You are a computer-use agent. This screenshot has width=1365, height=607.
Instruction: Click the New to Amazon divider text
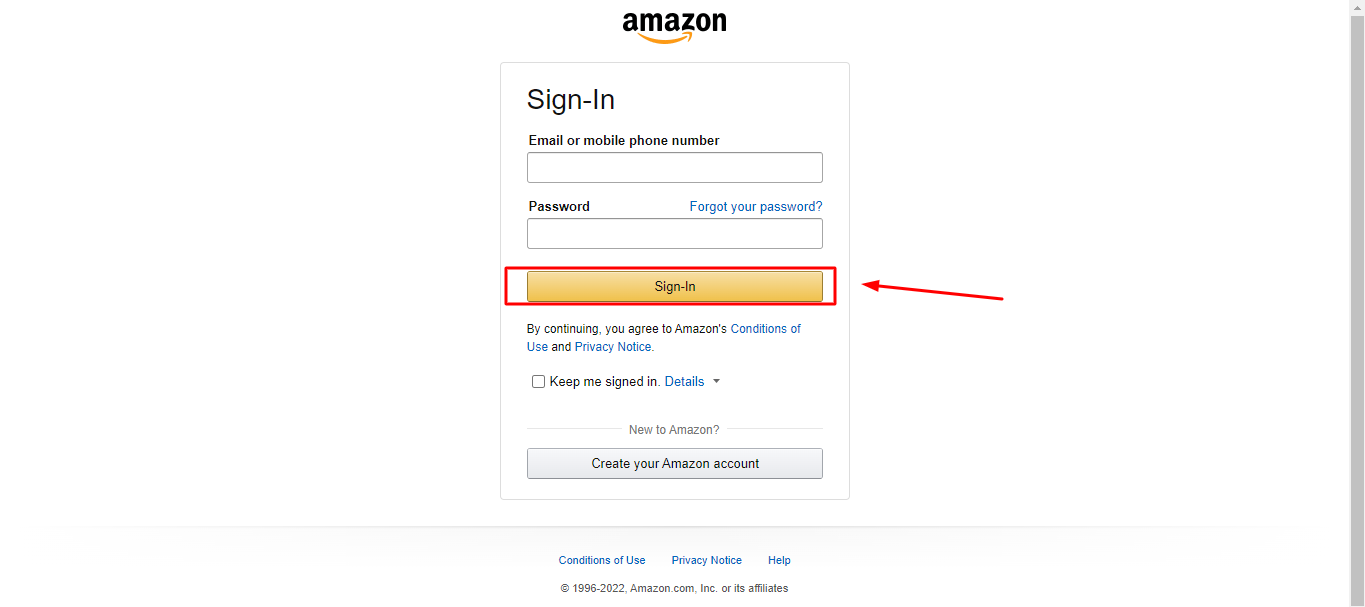pyautogui.click(x=674, y=429)
